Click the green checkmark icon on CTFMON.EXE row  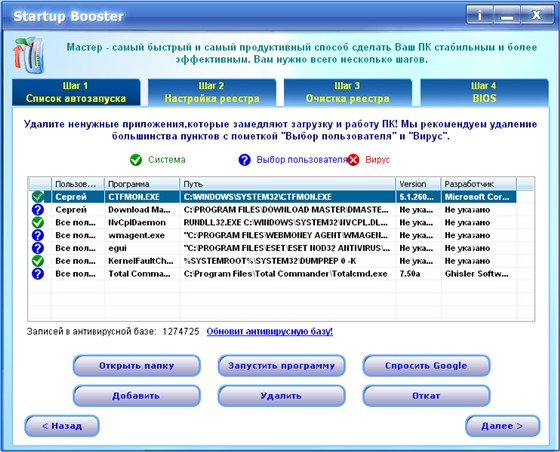tap(38, 197)
